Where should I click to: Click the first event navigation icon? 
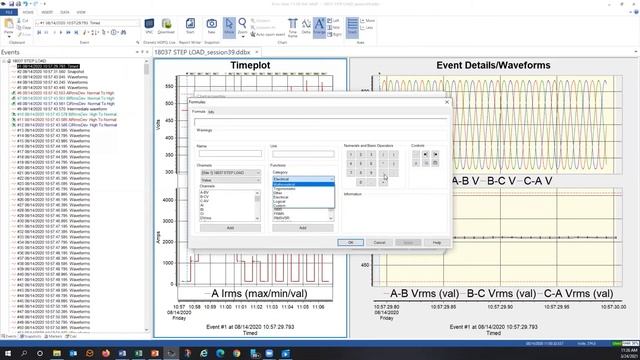(39, 32)
